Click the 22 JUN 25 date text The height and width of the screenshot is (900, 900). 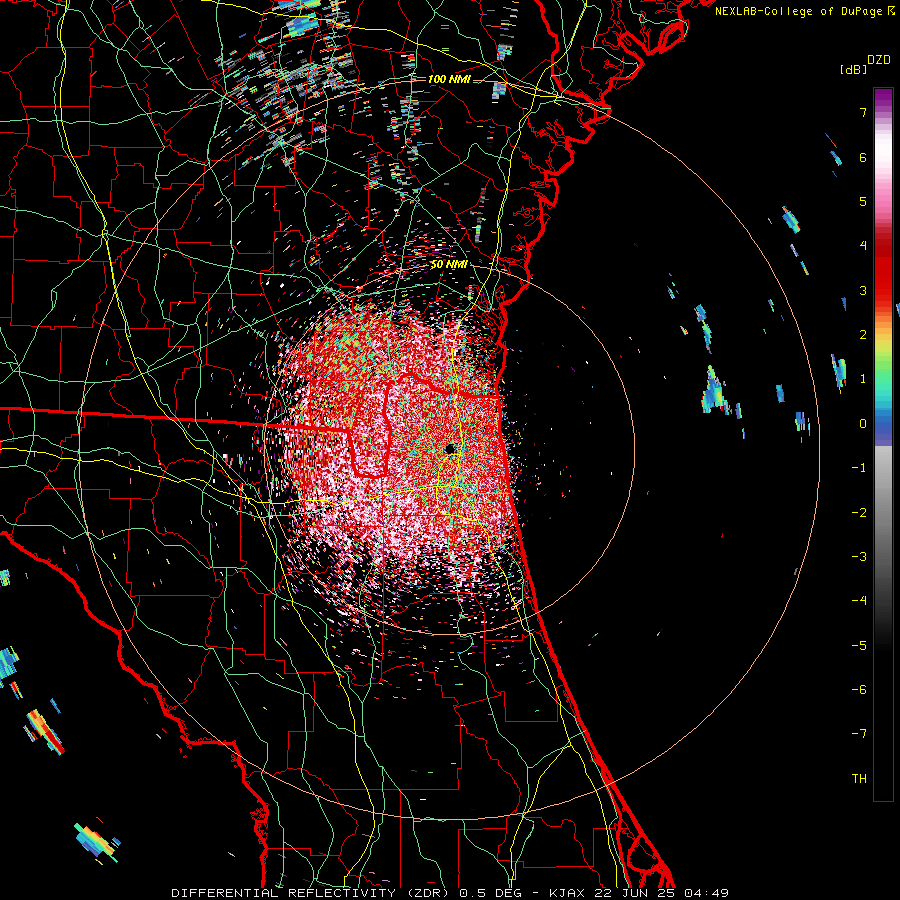(634, 893)
